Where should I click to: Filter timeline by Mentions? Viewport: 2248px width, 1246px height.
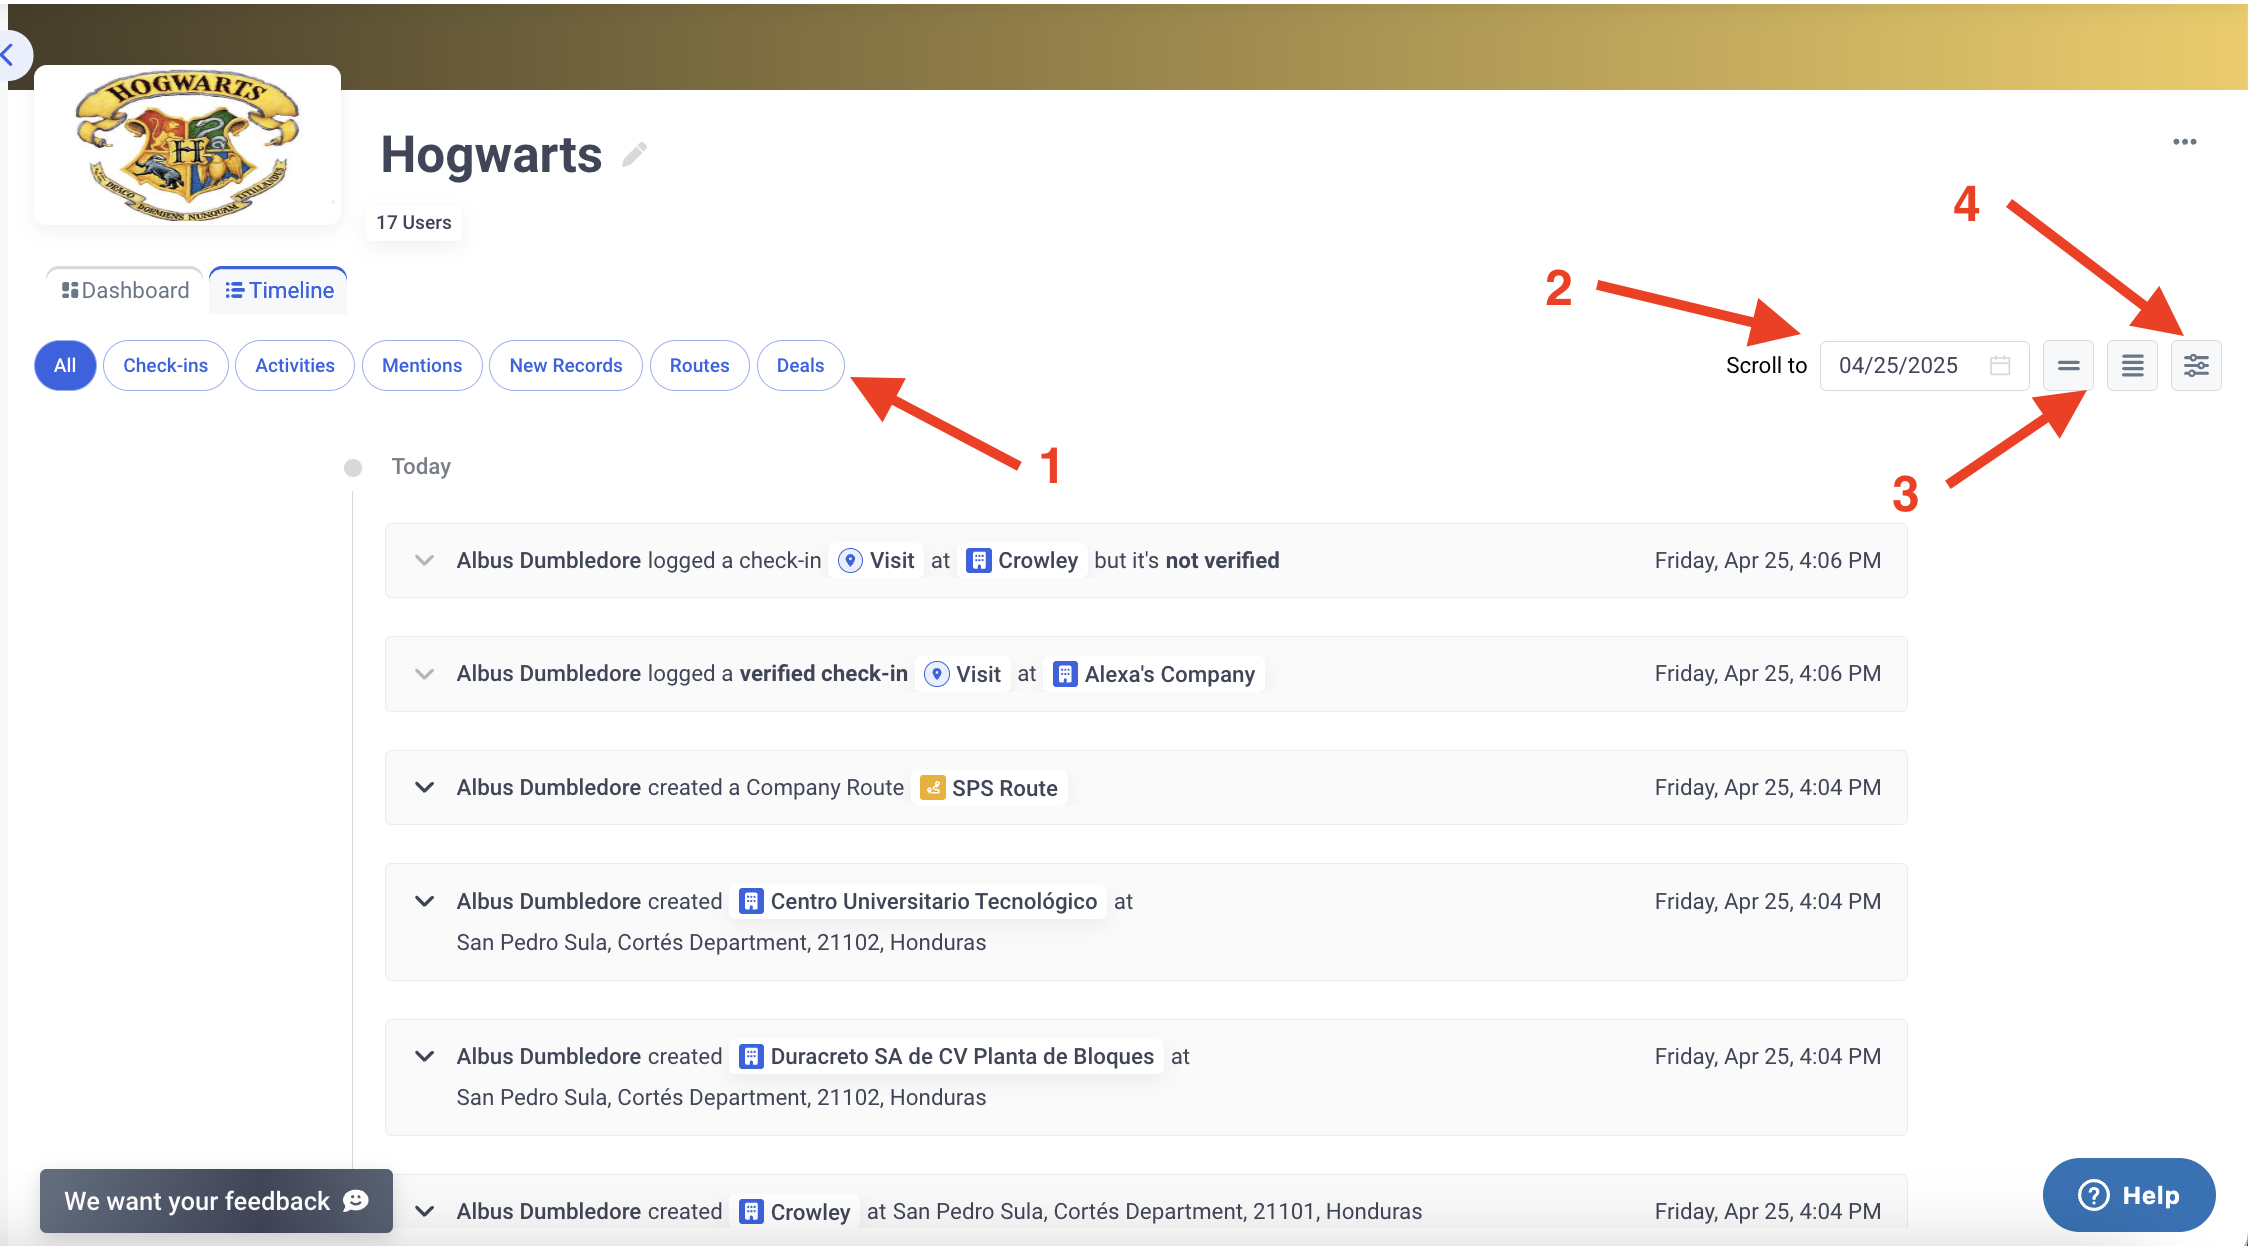click(x=422, y=365)
